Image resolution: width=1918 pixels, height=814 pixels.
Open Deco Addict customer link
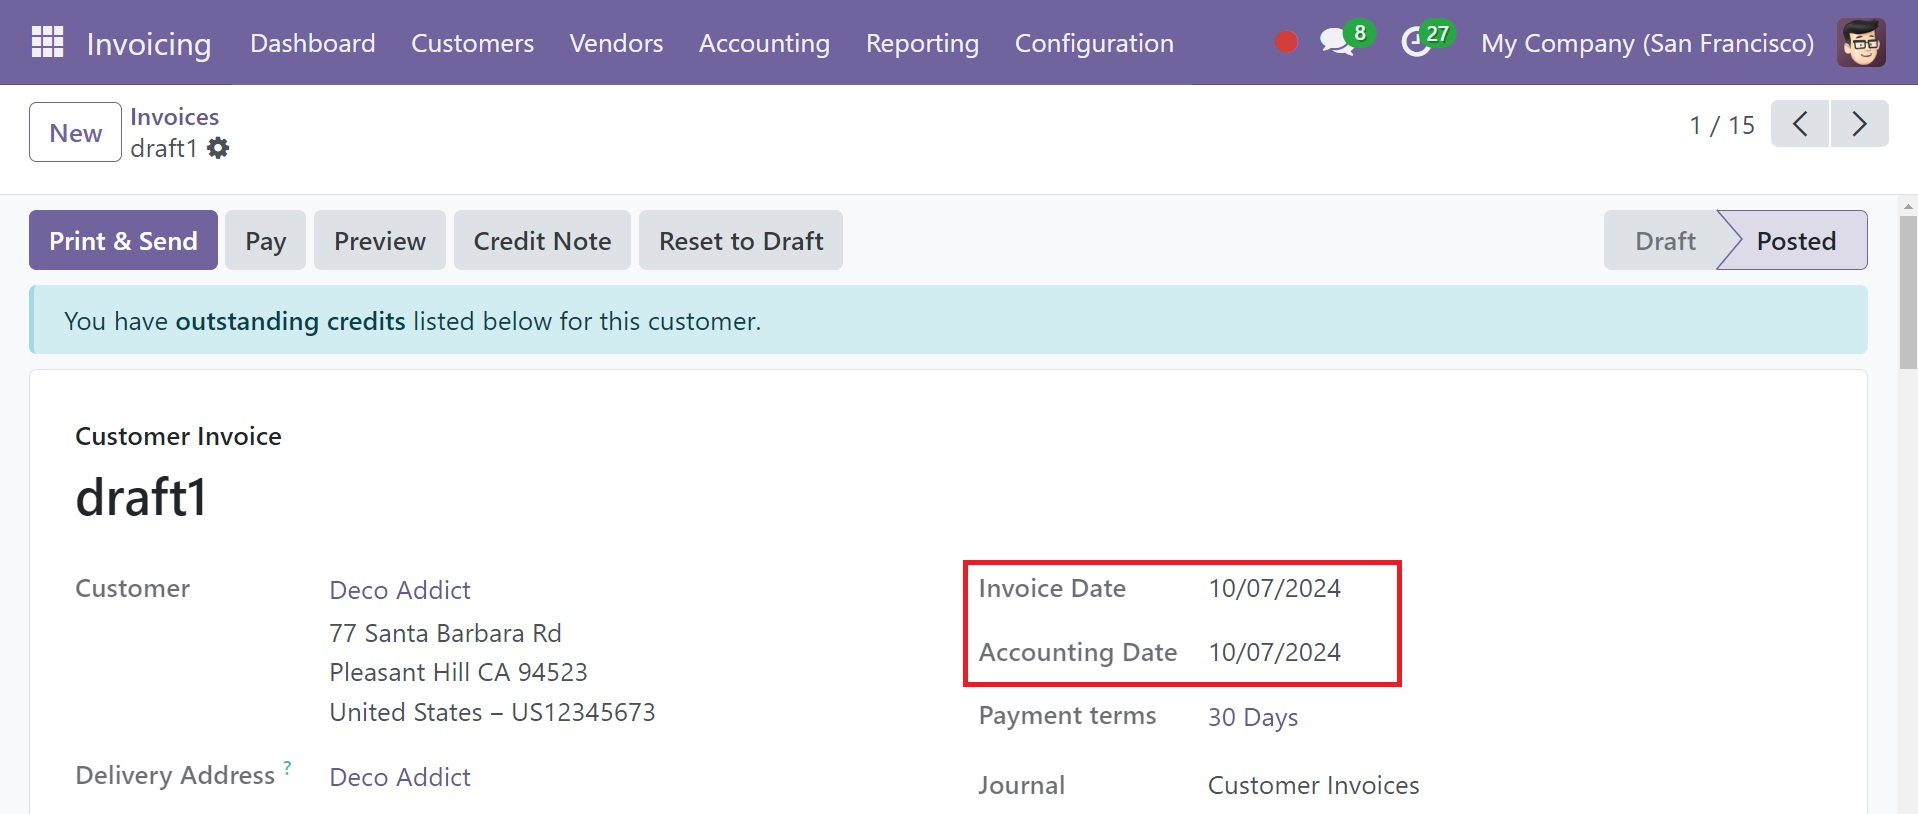pyautogui.click(x=400, y=590)
